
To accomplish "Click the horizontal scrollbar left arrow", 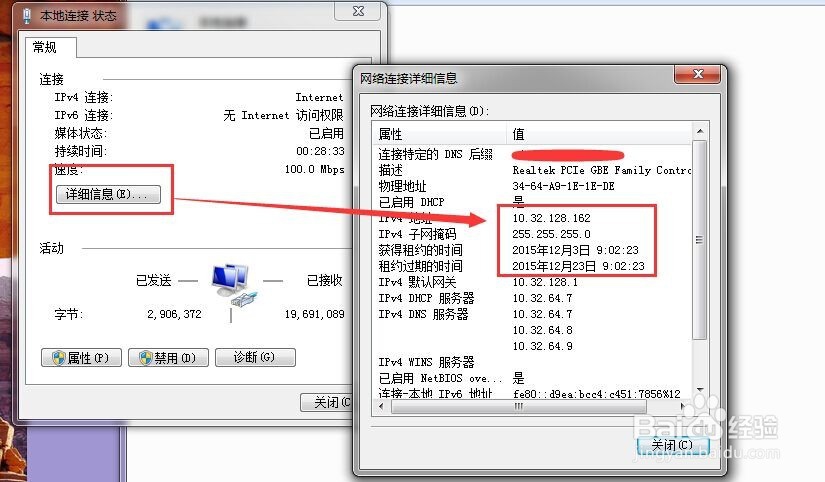I will pyautogui.click(x=382, y=406).
